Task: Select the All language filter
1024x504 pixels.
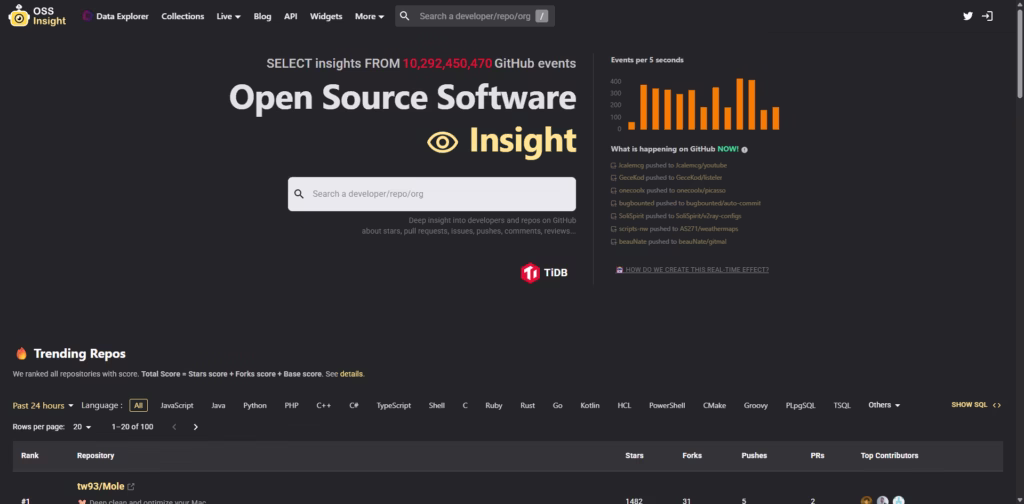Action: coord(138,405)
